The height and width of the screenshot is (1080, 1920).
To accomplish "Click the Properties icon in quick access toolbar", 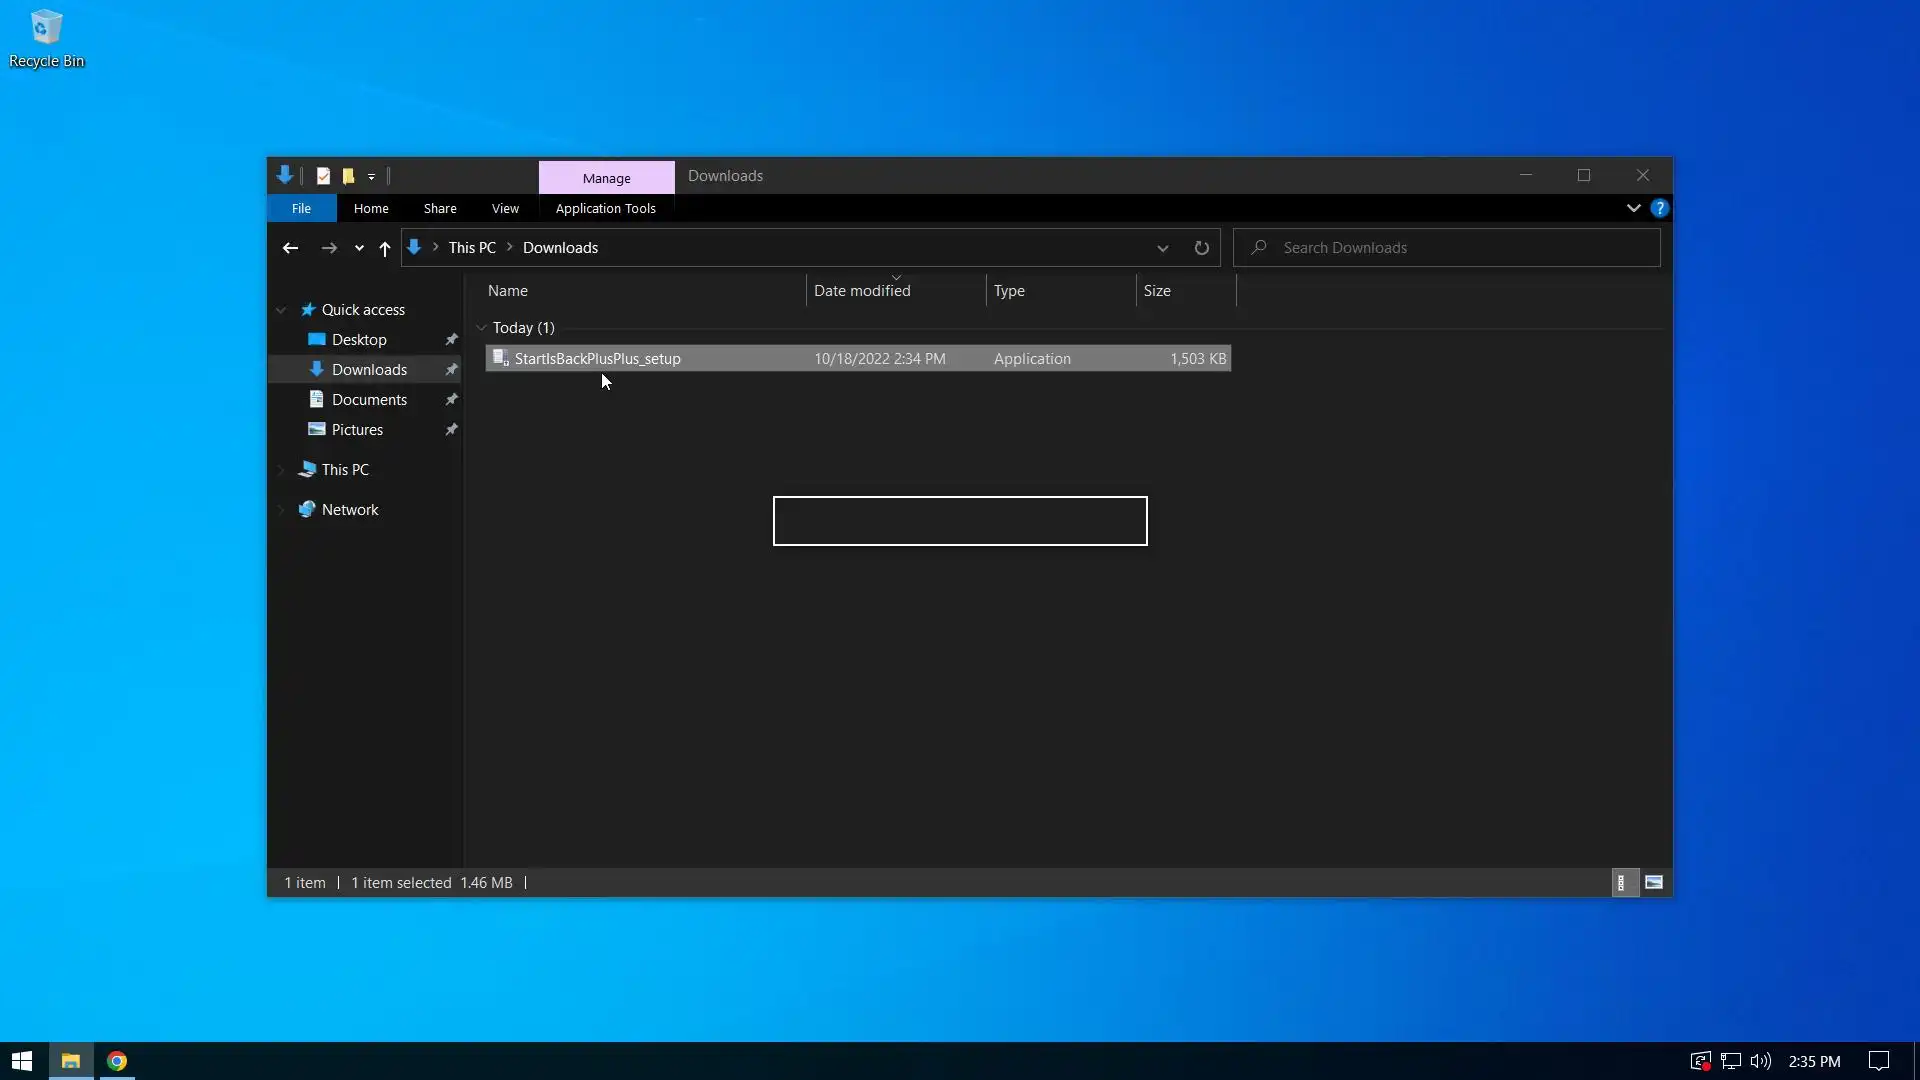I will (x=323, y=176).
